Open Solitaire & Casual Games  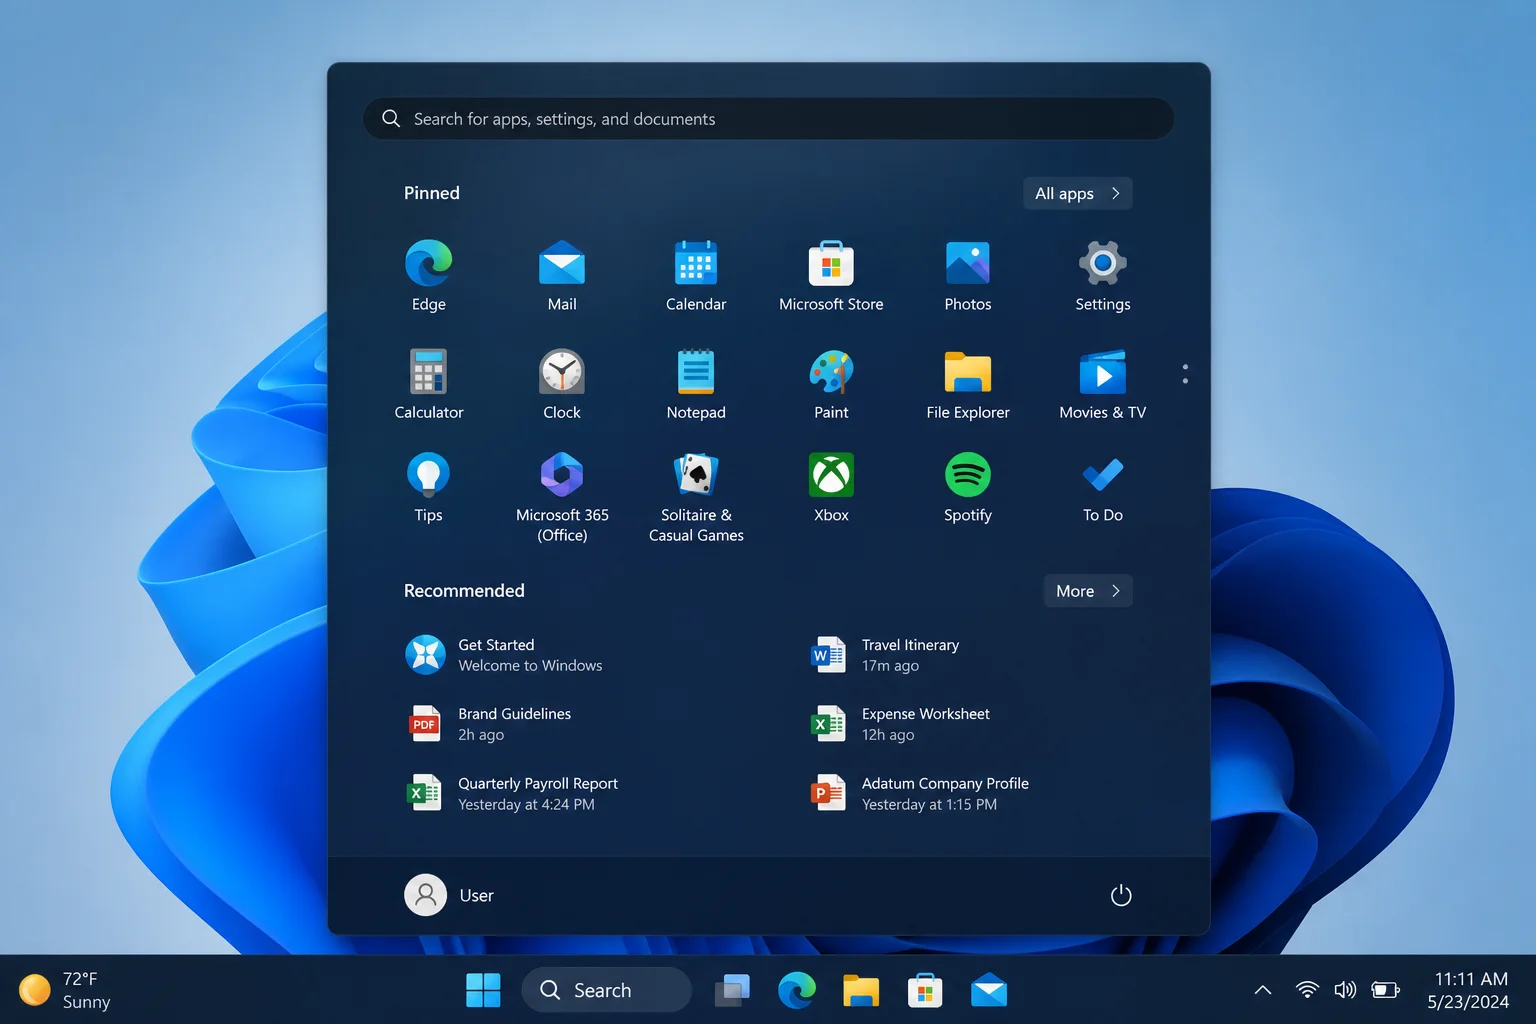pos(696,497)
